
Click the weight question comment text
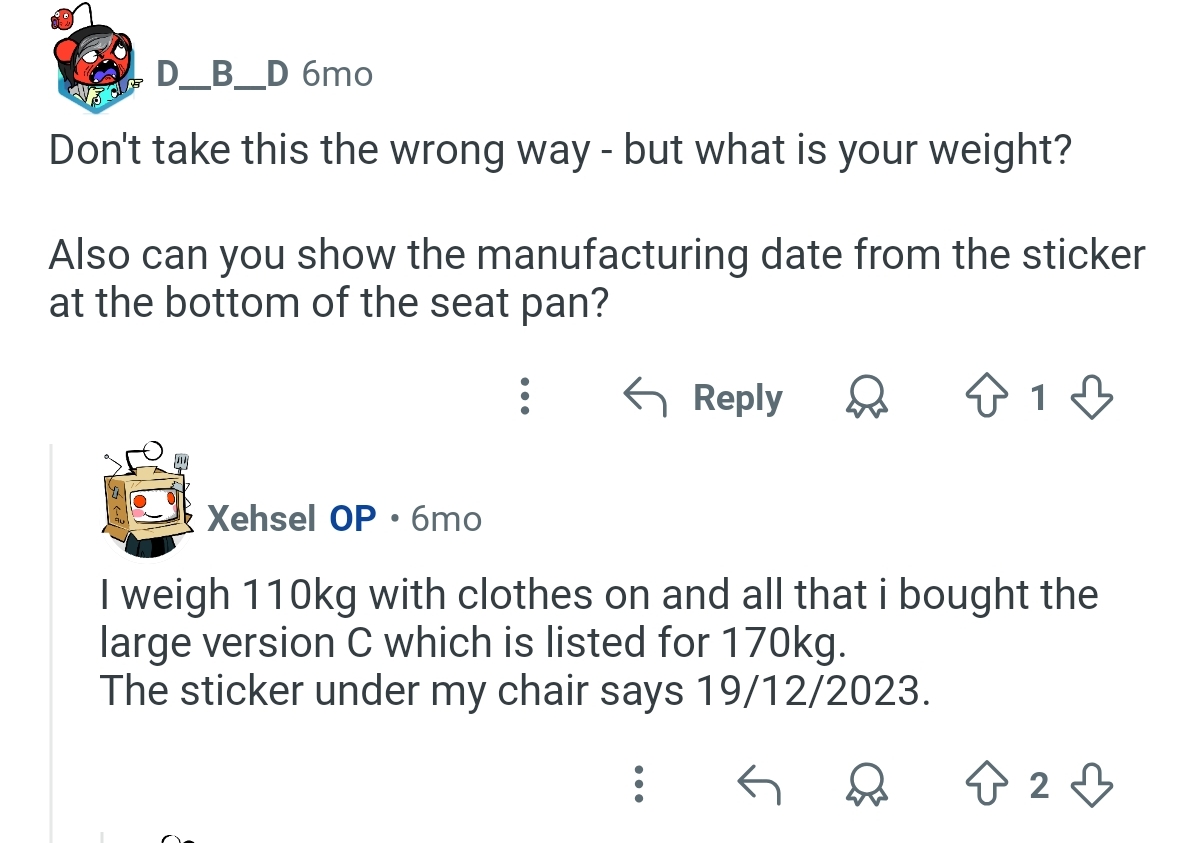[560, 150]
